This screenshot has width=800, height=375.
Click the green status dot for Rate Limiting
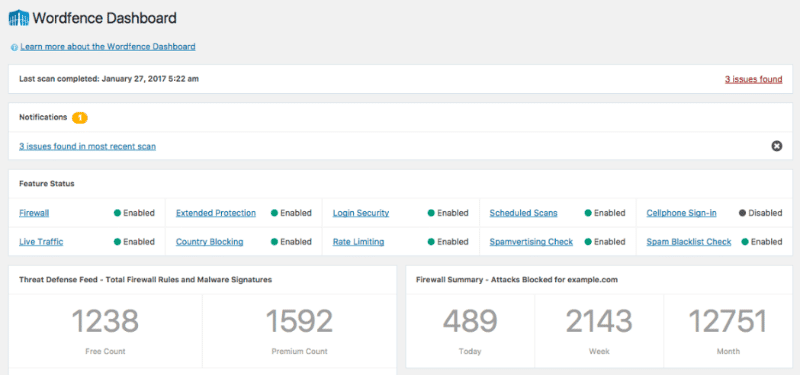point(431,242)
